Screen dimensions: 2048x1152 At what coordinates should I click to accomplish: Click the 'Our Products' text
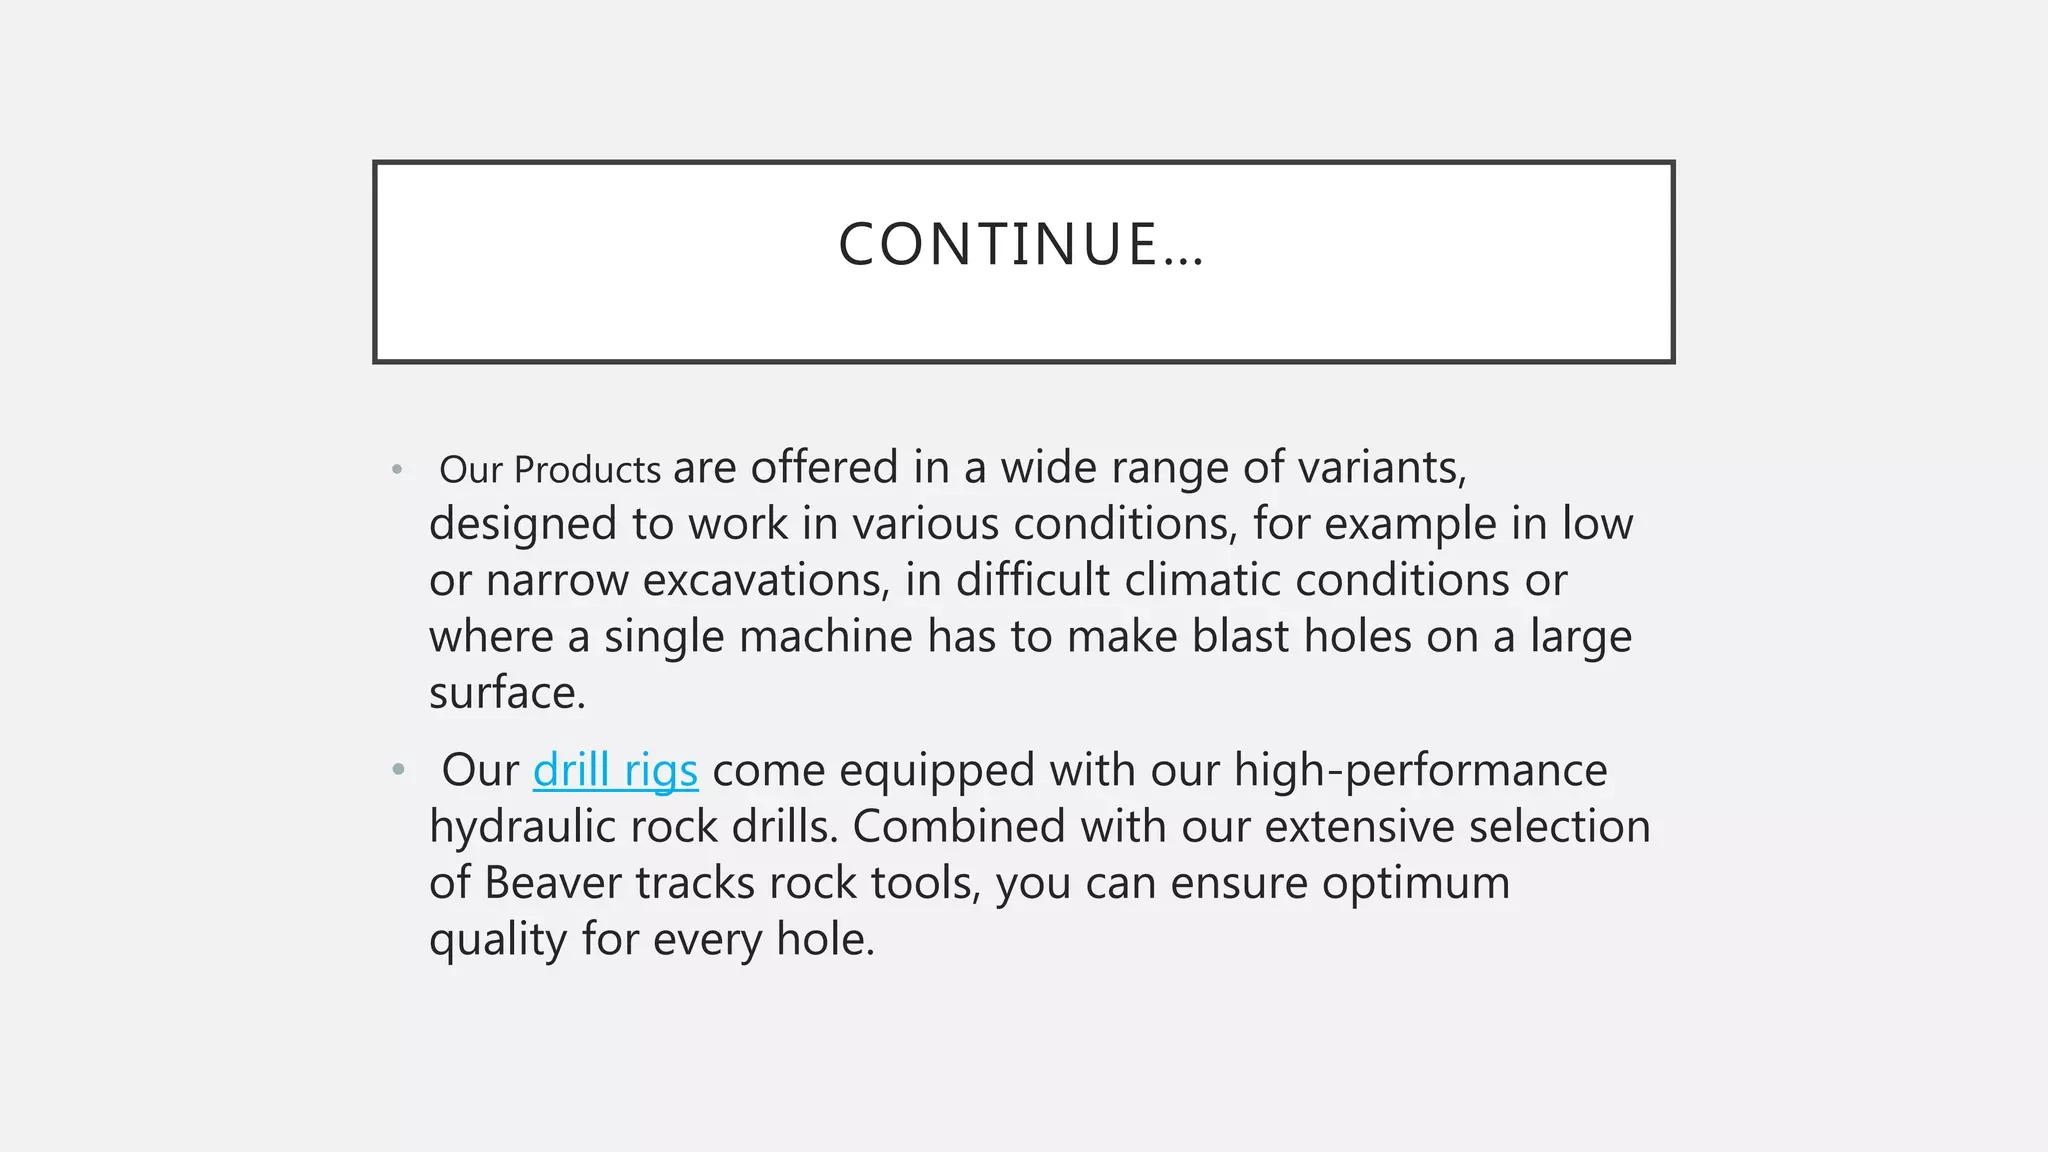tap(550, 470)
